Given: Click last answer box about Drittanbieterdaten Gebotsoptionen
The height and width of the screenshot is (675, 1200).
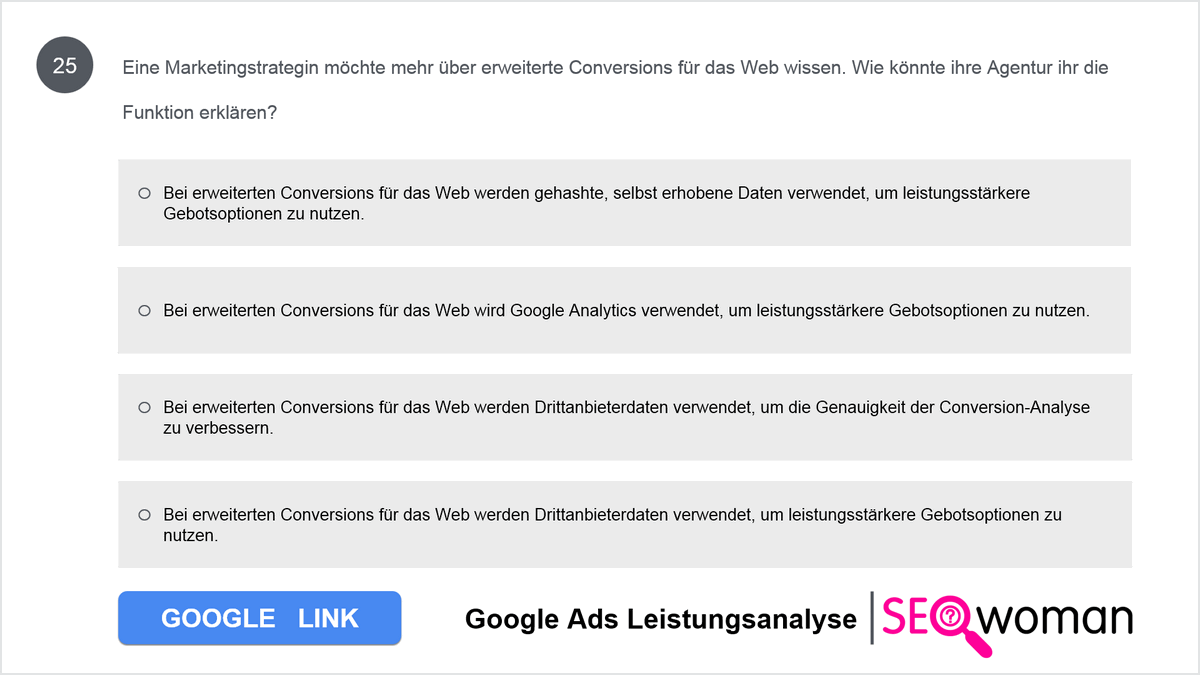Looking at the screenshot, I should (x=624, y=524).
